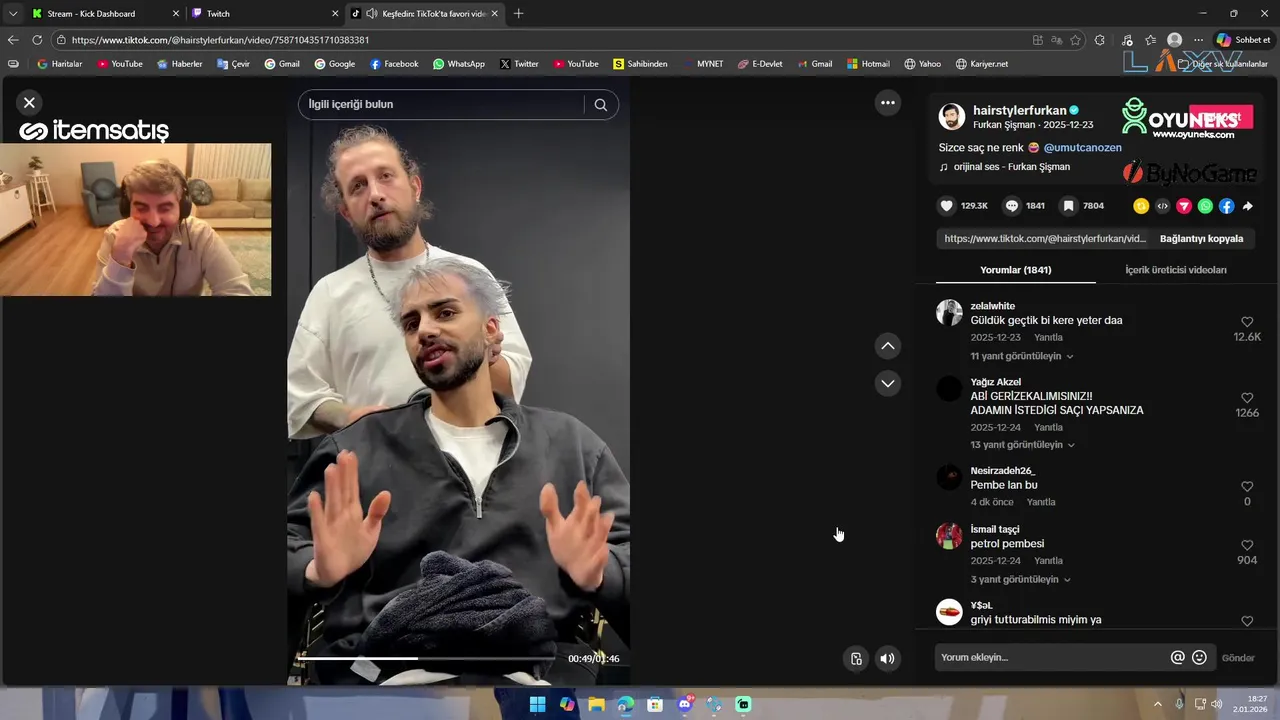Like İsmail taşçi's comment
Image resolution: width=1280 pixels, height=720 pixels.
1247,545
